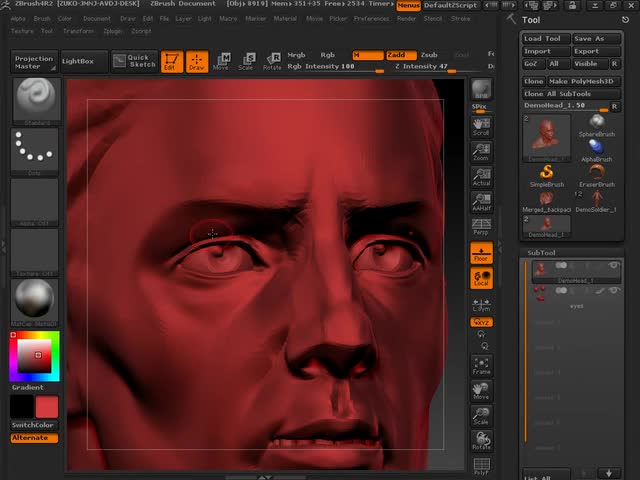The image size is (640, 480).
Task: Open Projection Master
Action: tap(34, 62)
